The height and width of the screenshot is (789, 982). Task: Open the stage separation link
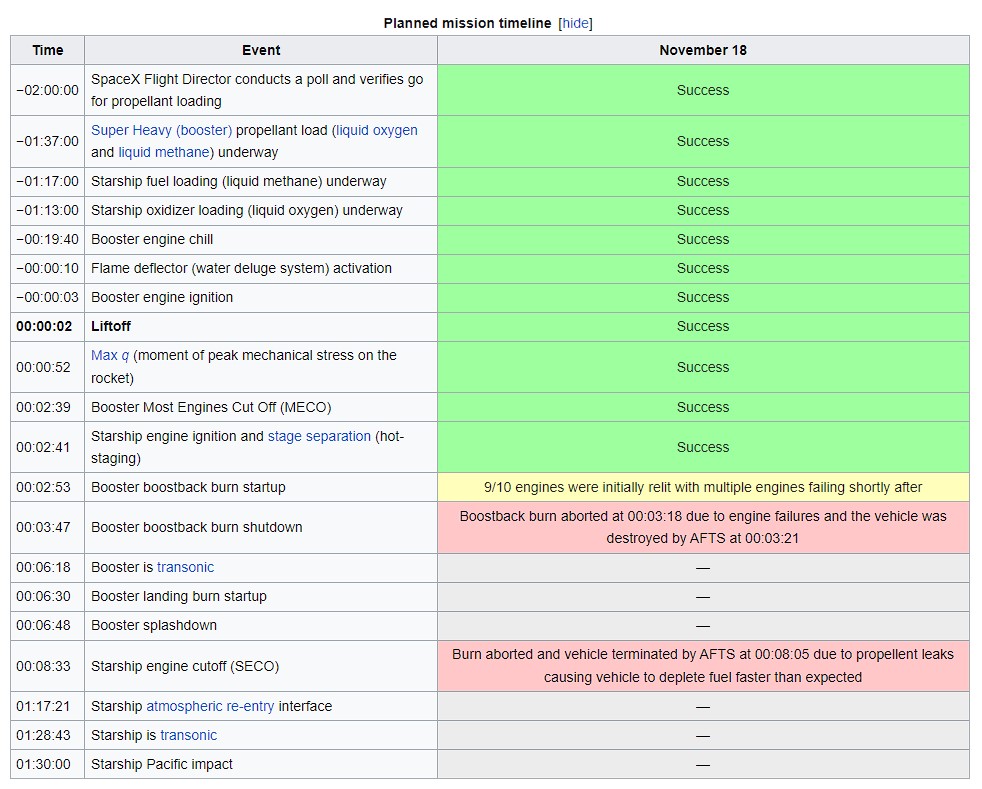click(x=319, y=436)
